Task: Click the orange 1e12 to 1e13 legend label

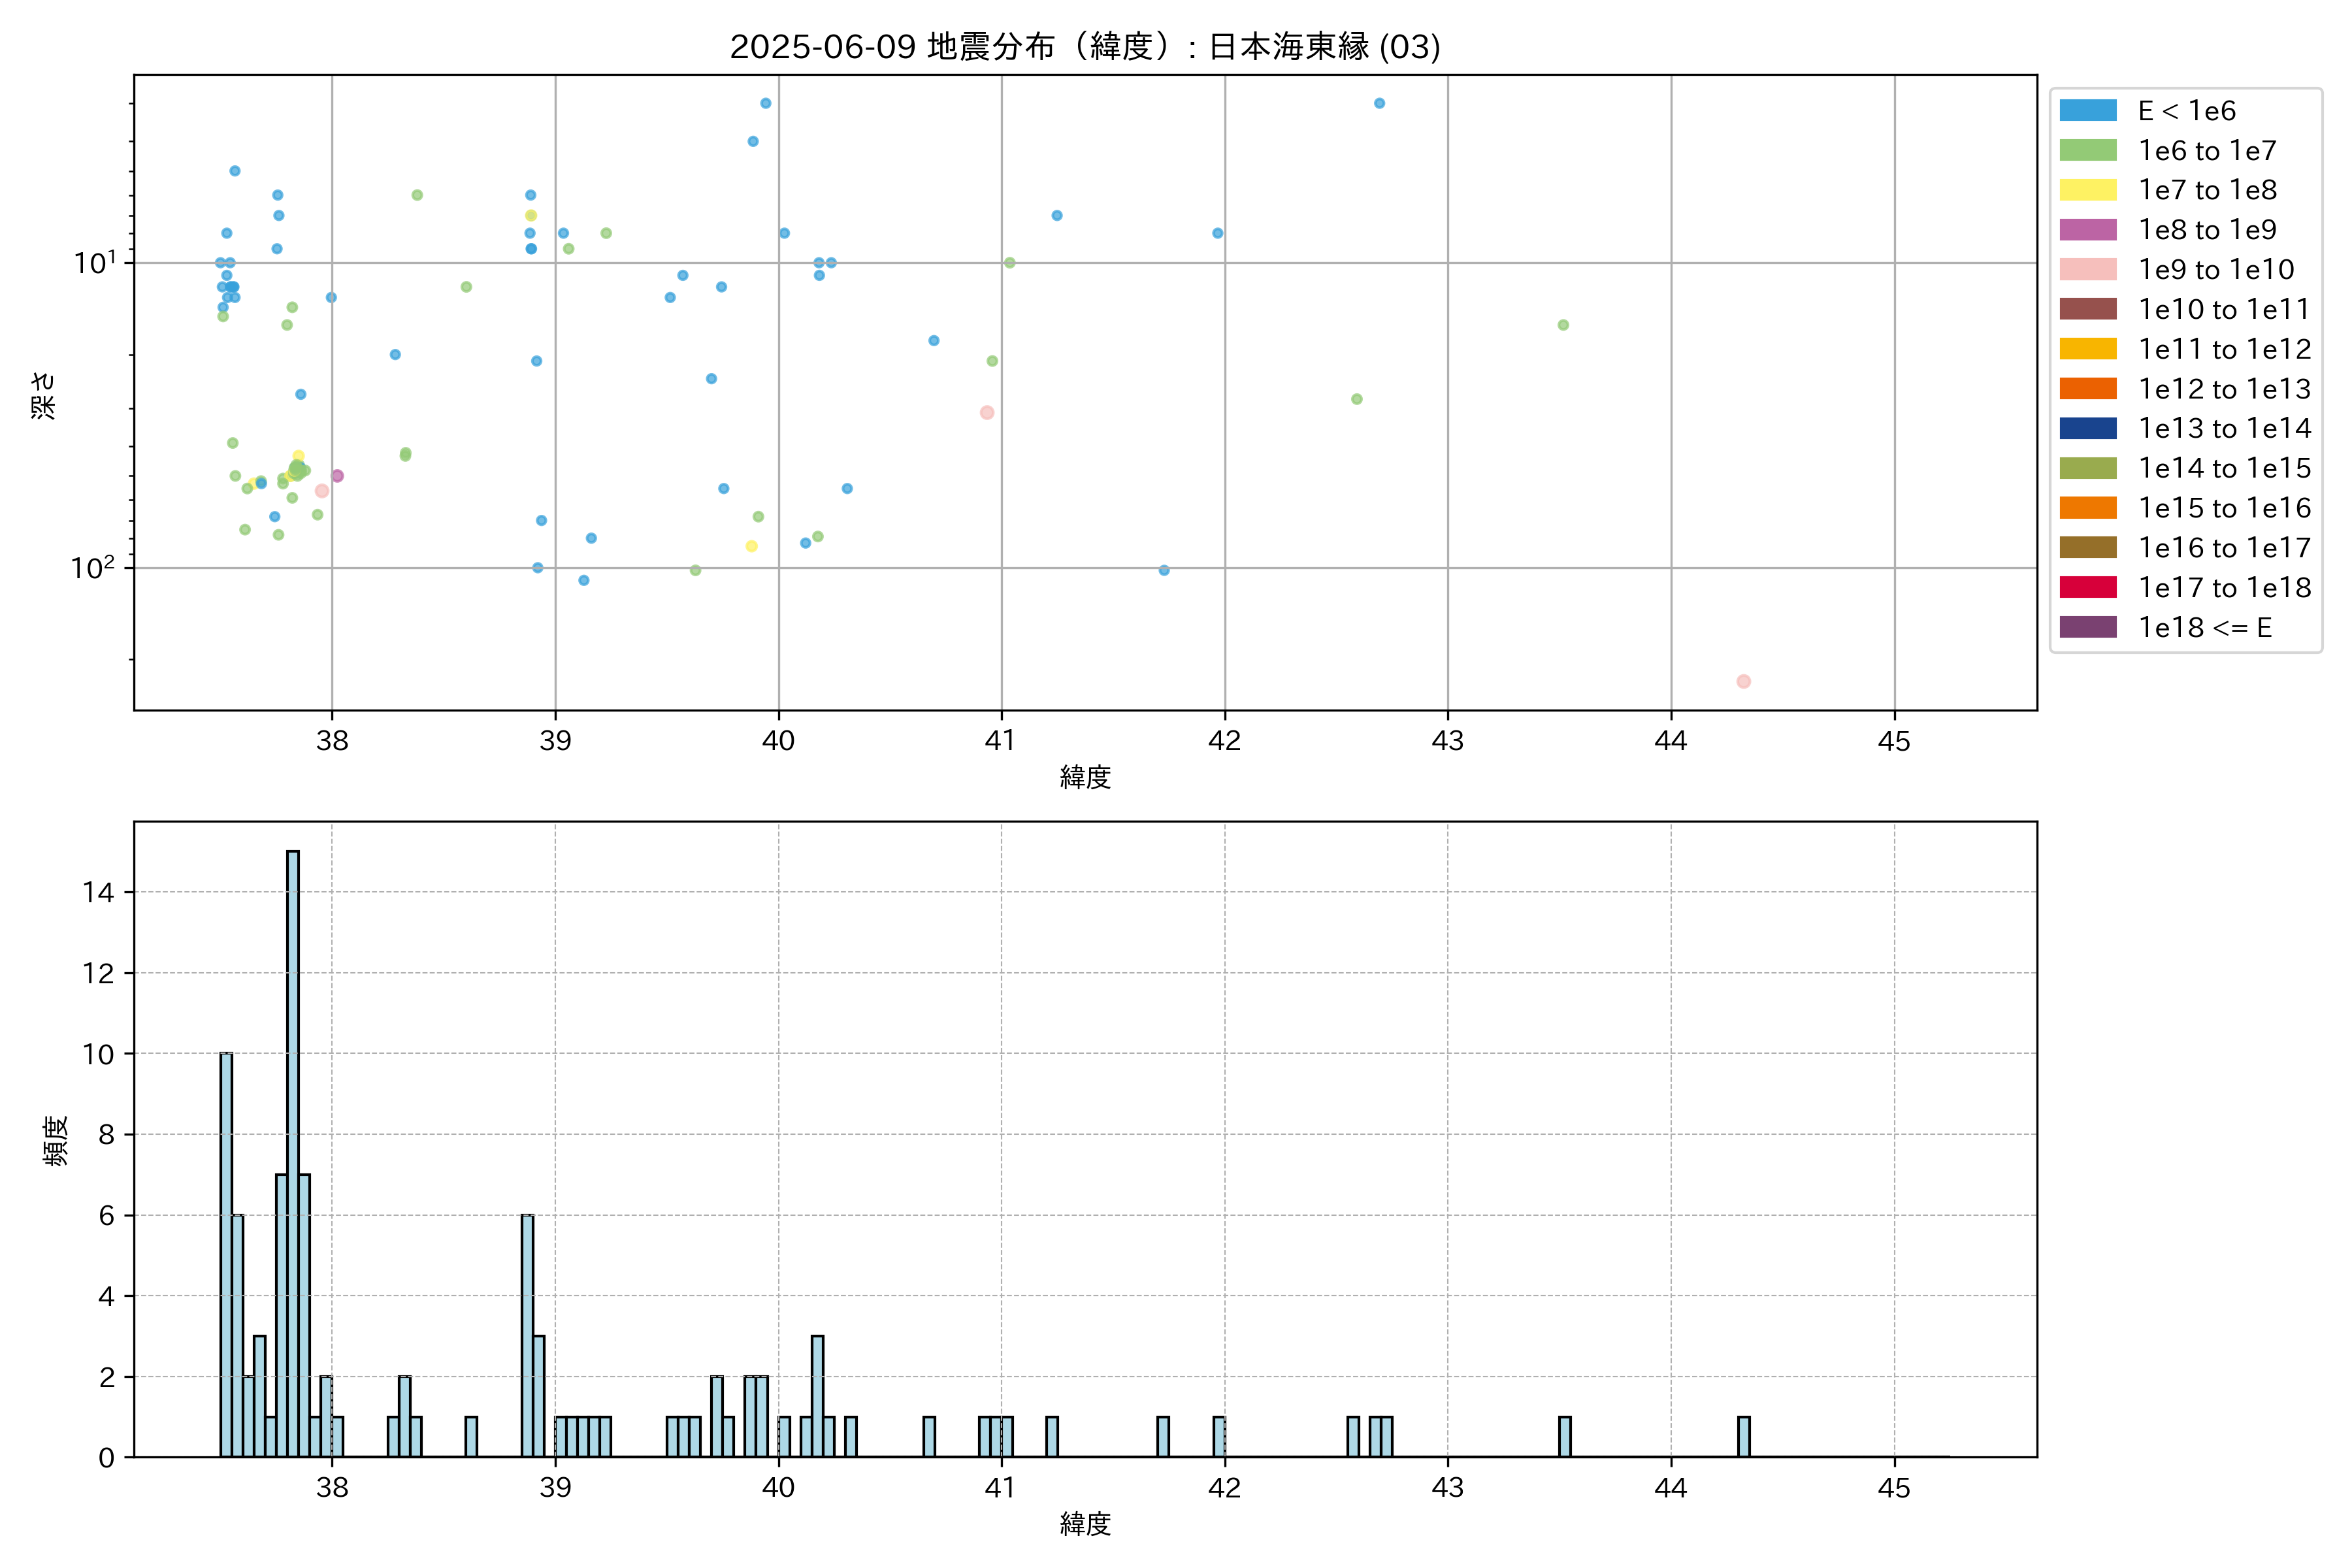Action: pos(2224,389)
